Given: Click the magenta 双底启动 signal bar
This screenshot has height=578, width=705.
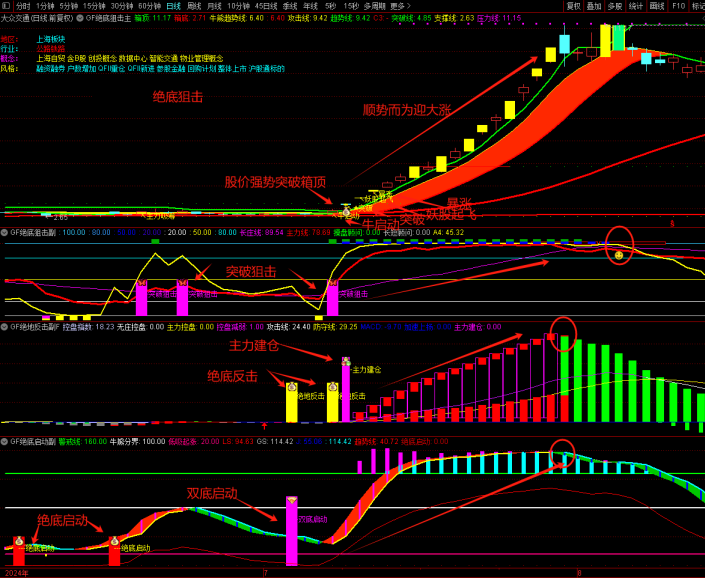Looking at the screenshot, I should click(292, 530).
